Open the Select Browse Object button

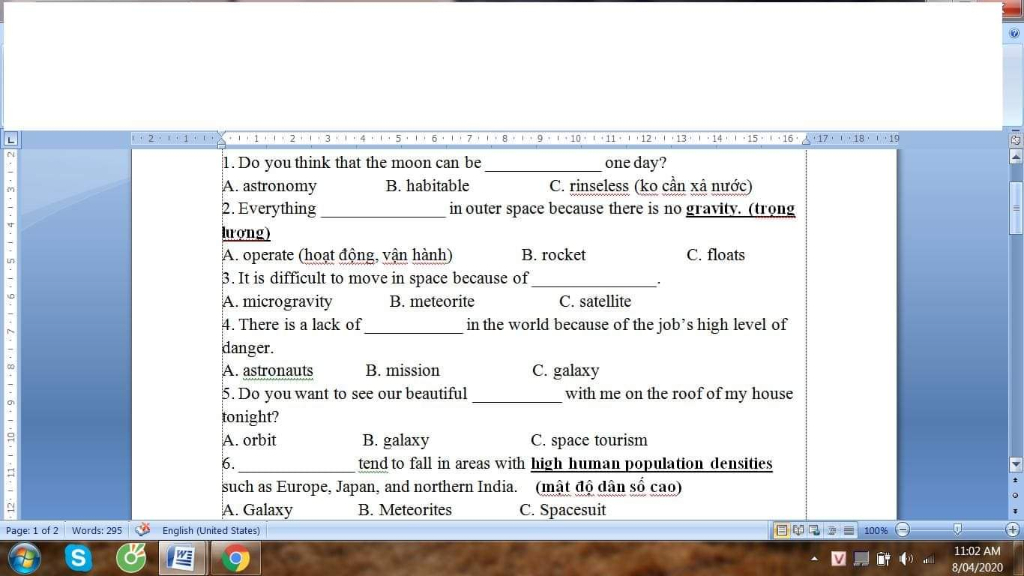coord(1016,495)
